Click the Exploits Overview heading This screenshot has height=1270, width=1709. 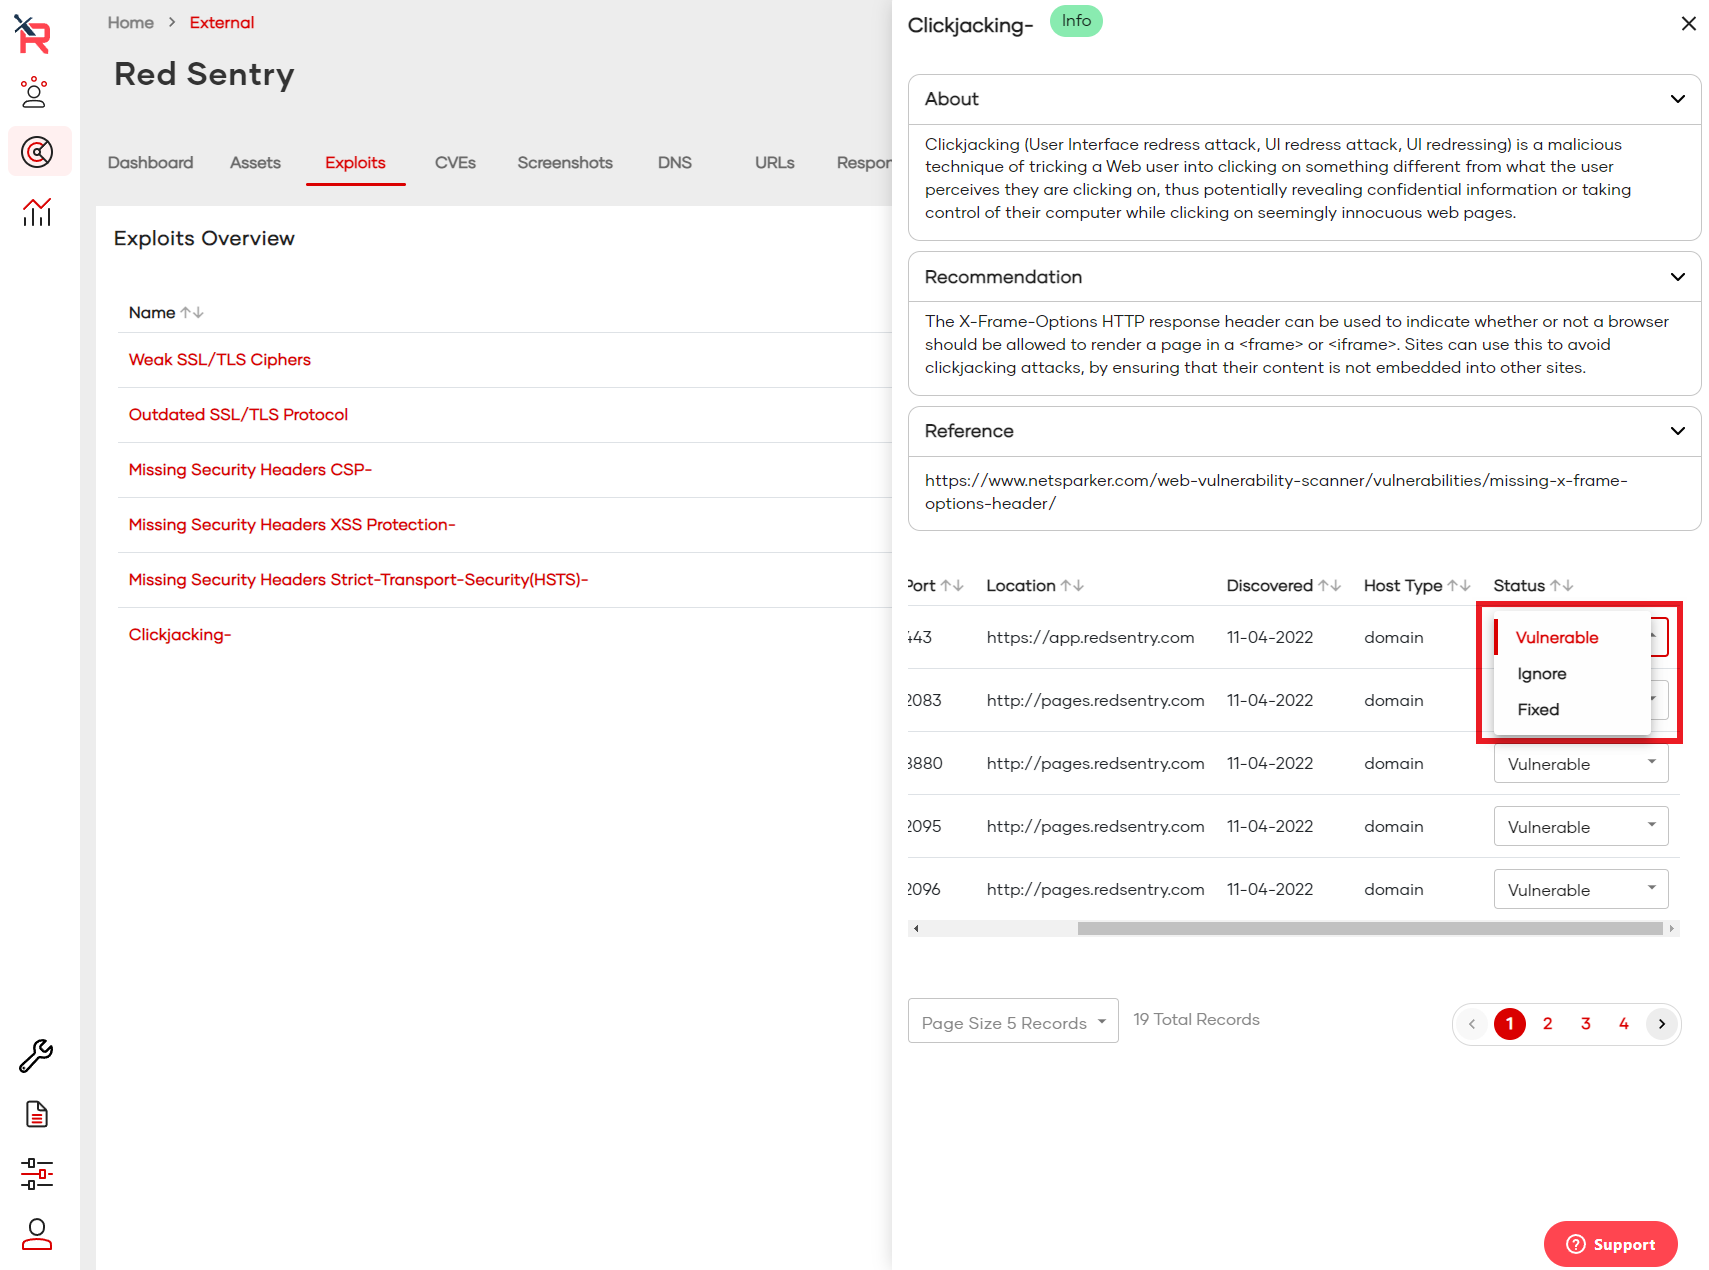click(x=204, y=239)
